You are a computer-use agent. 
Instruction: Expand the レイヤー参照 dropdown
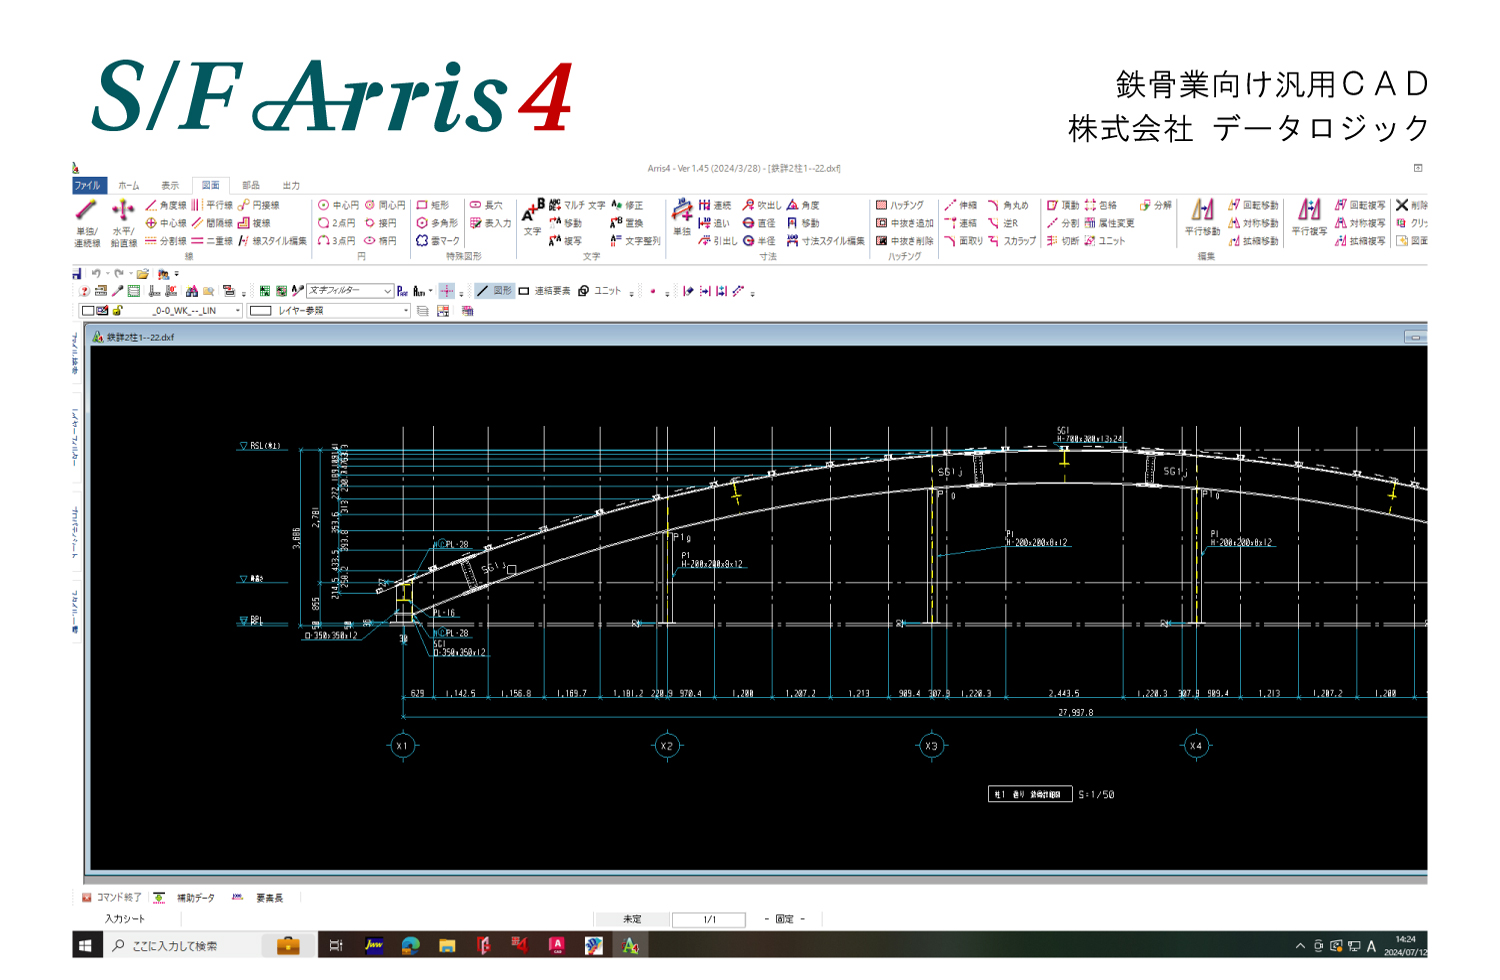tap(405, 311)
